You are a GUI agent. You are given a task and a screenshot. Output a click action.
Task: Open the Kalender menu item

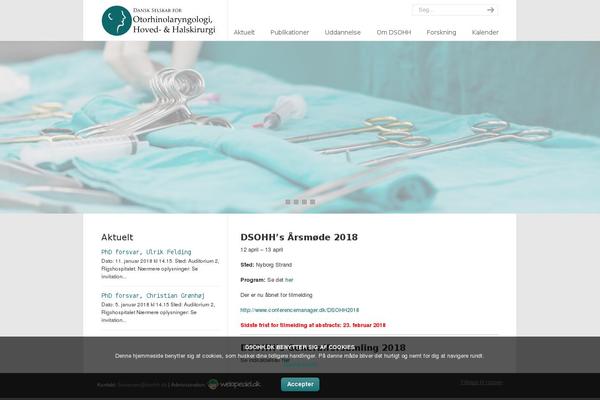(485, 33)
